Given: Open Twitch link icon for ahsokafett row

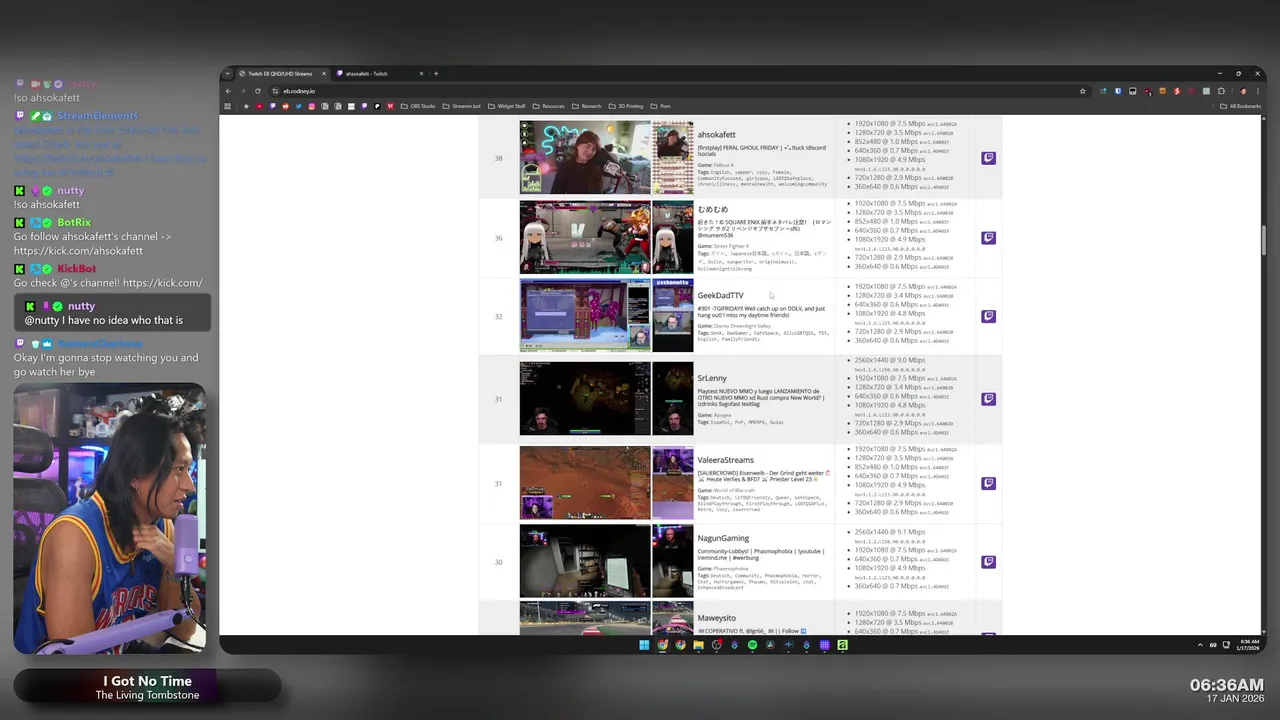Looking at the screenshot, I should [988, 158].
